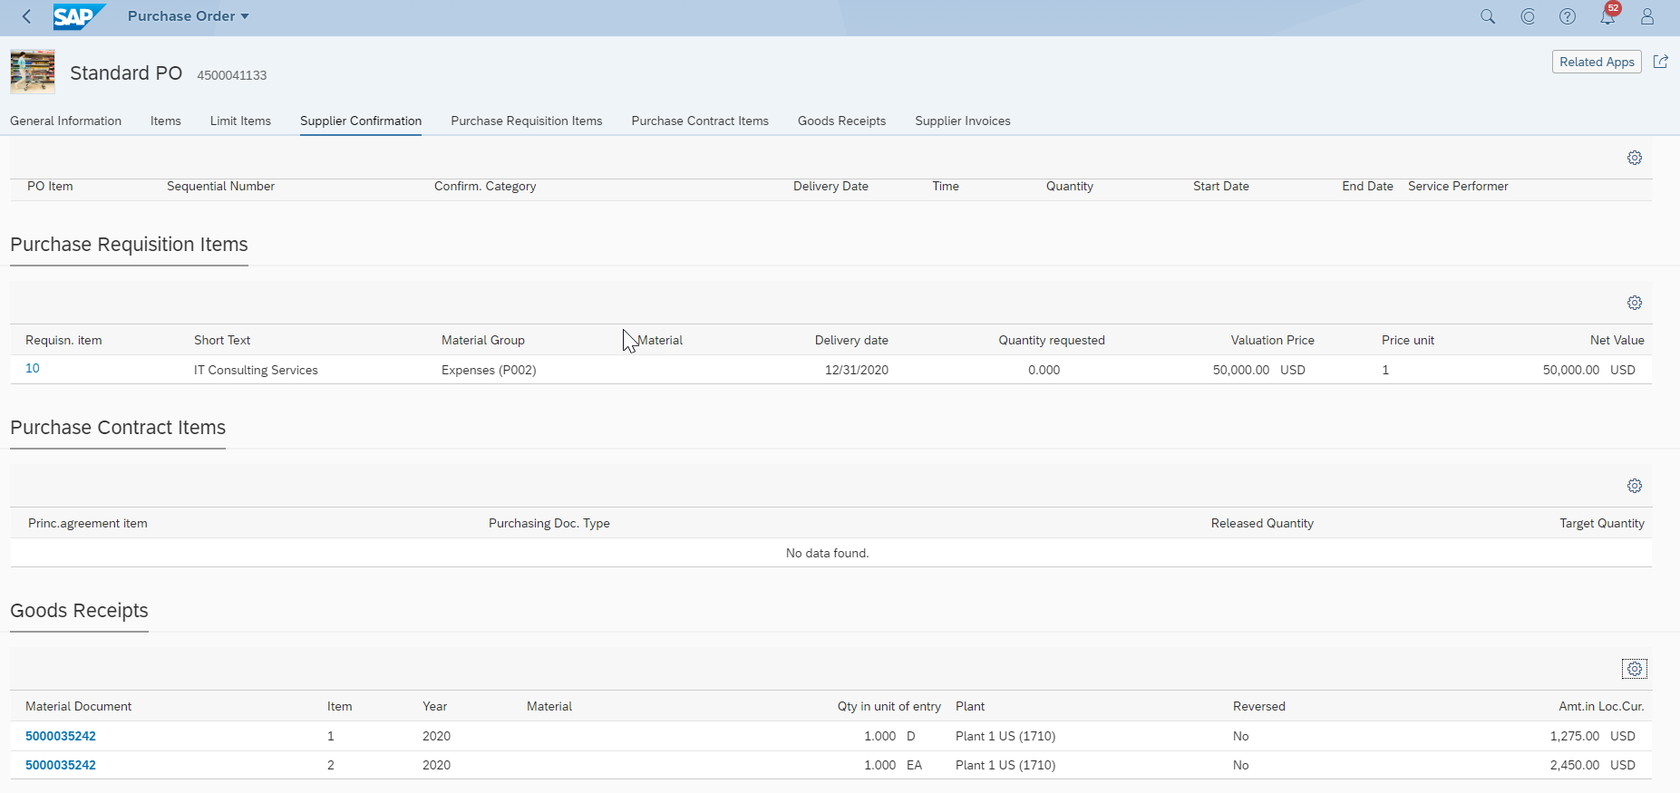The image size is (1680, 793).
Task: Click the Net Value column header
Action: coord(1617,340)
